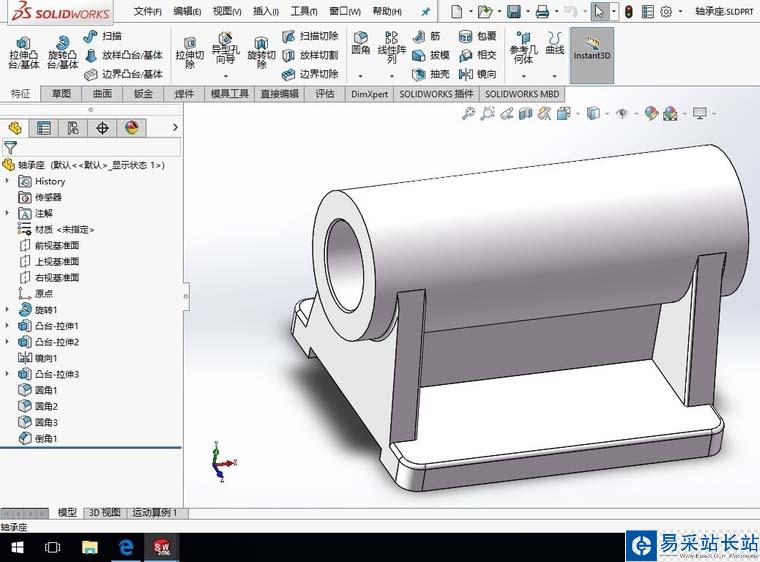Toggle Hide/Show Items eye icon
Image resolution: width=760 pixels, height=562 pixels.
click(622, 114)
